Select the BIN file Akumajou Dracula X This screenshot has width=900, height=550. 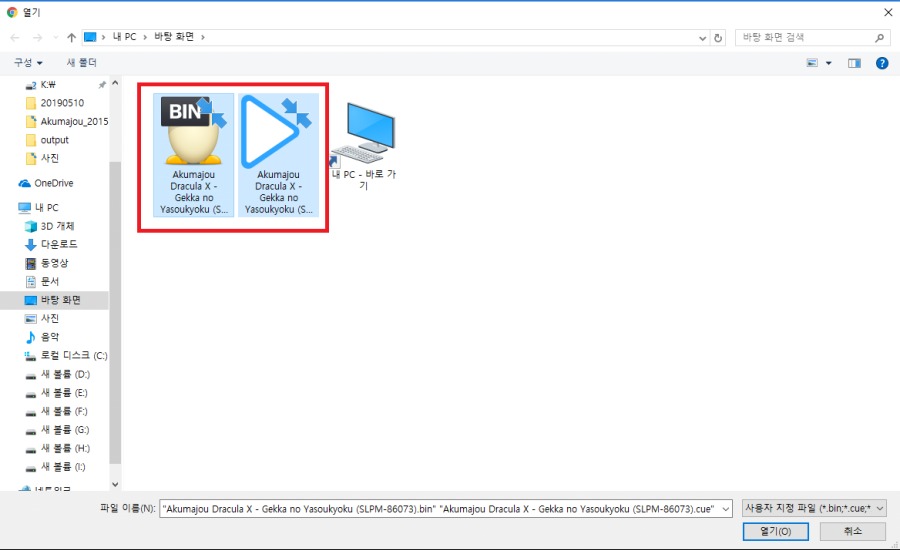193,155
